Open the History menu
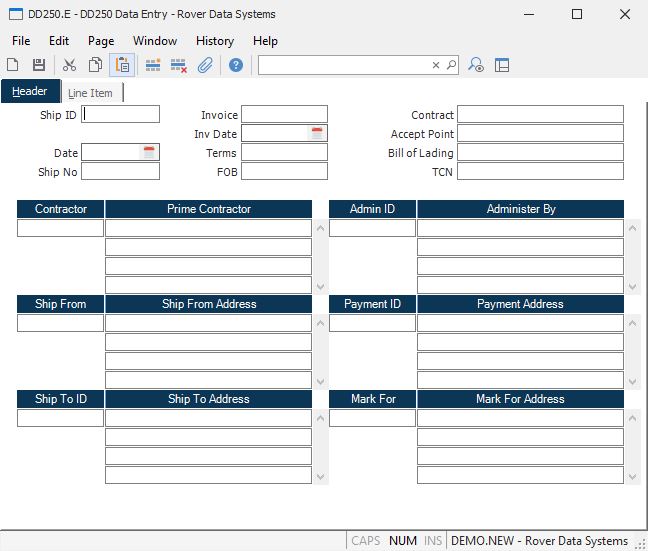Image resolution: width=648 pixels, height=551 pixels. pyautogui.click(x=214, y=41)
